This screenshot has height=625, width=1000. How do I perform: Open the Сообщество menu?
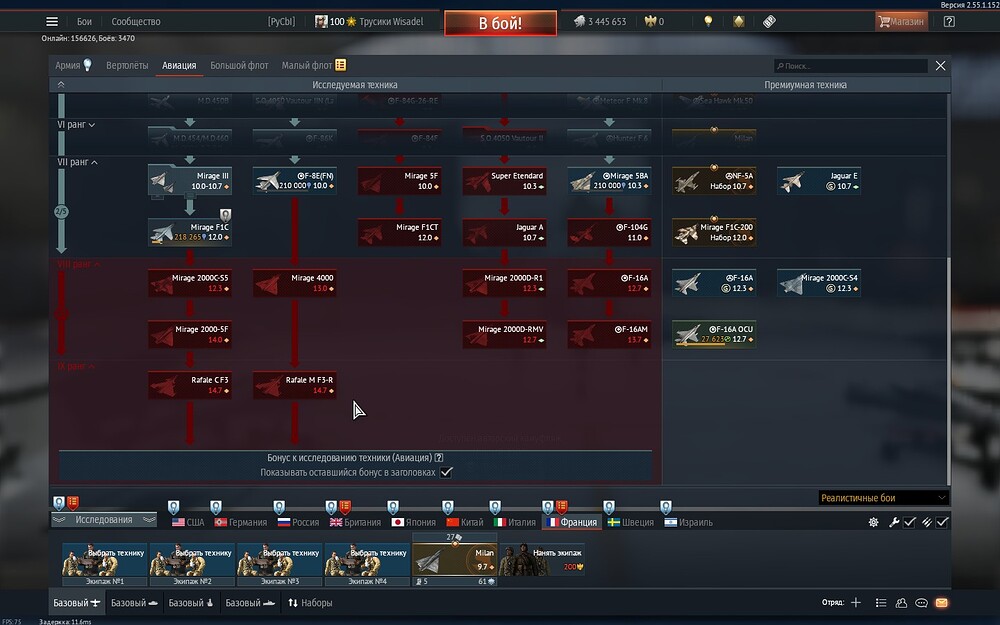[136, 22]
